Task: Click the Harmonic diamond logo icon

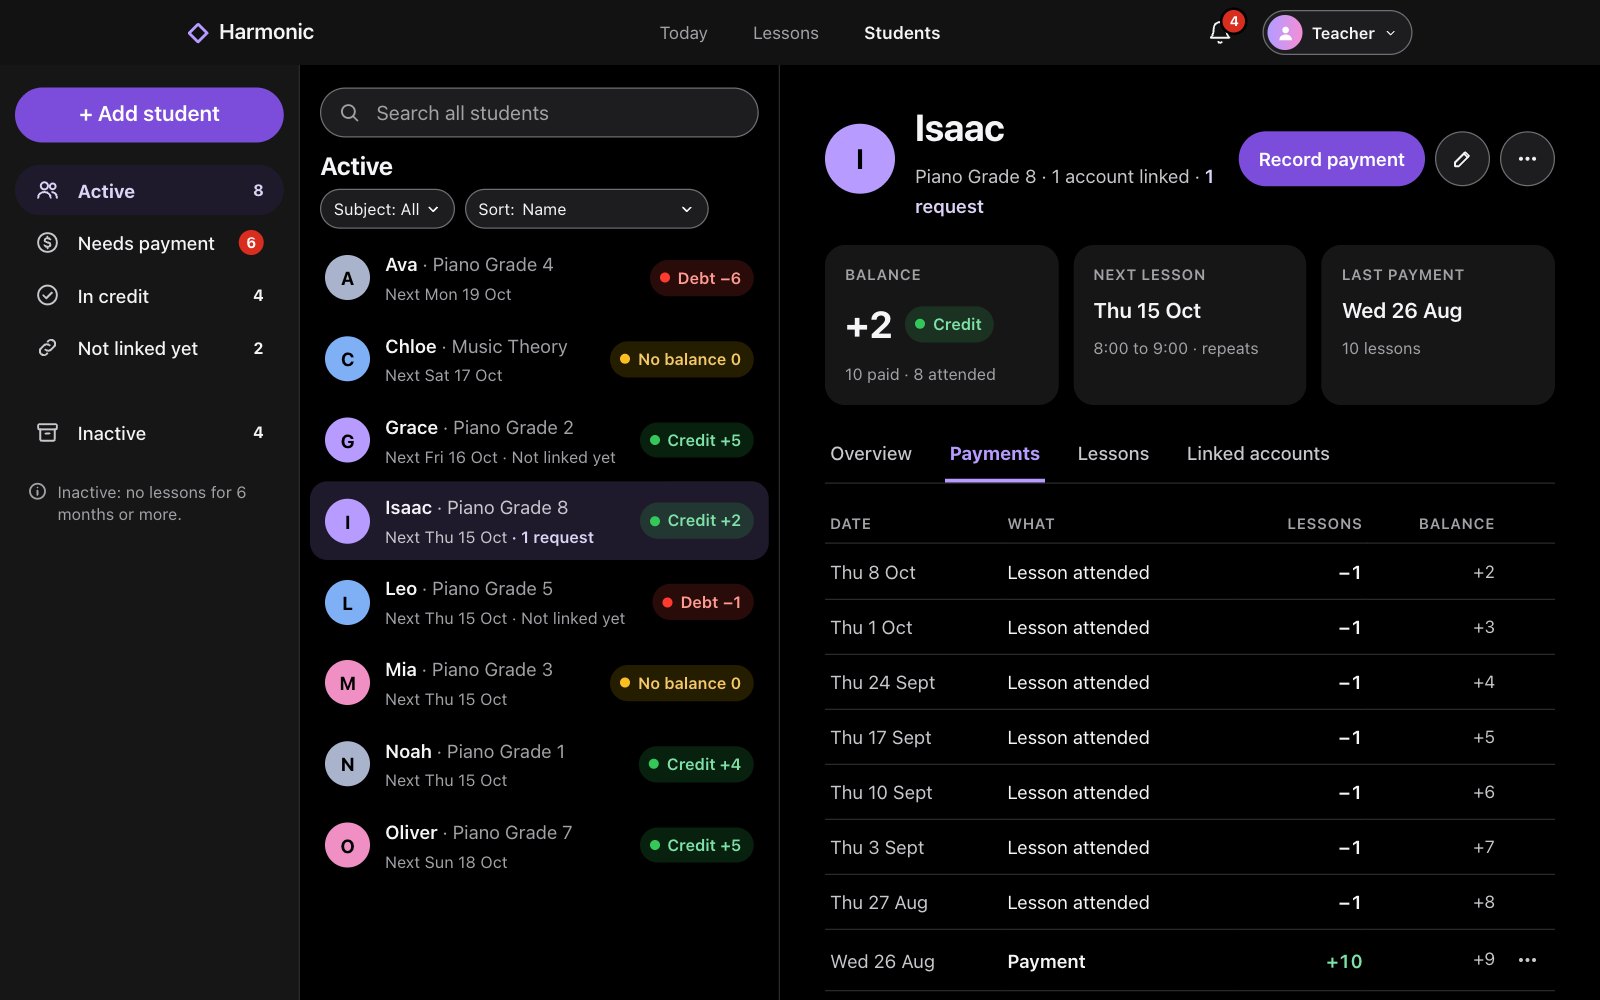Action: pyautogui.click(x=198, y=33)
